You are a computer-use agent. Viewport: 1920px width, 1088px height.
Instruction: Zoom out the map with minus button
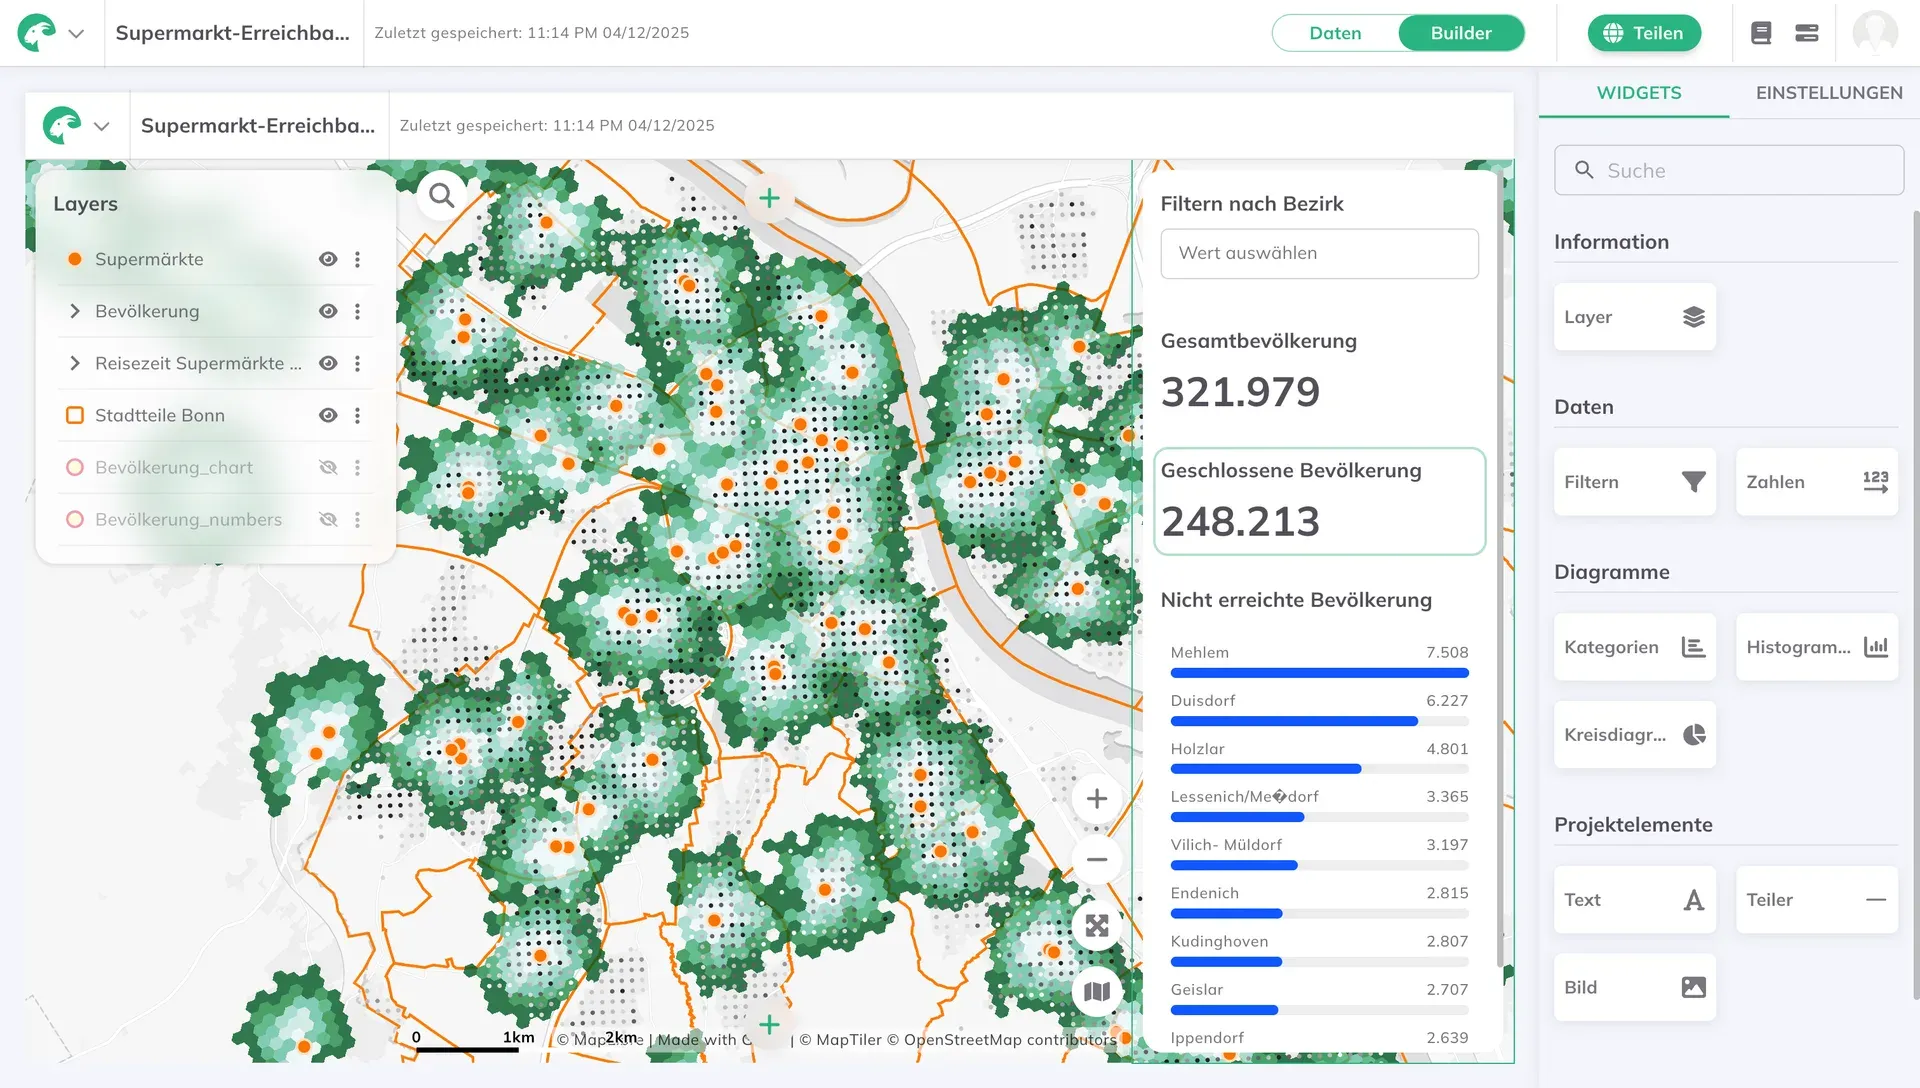tap(1097, 860)
